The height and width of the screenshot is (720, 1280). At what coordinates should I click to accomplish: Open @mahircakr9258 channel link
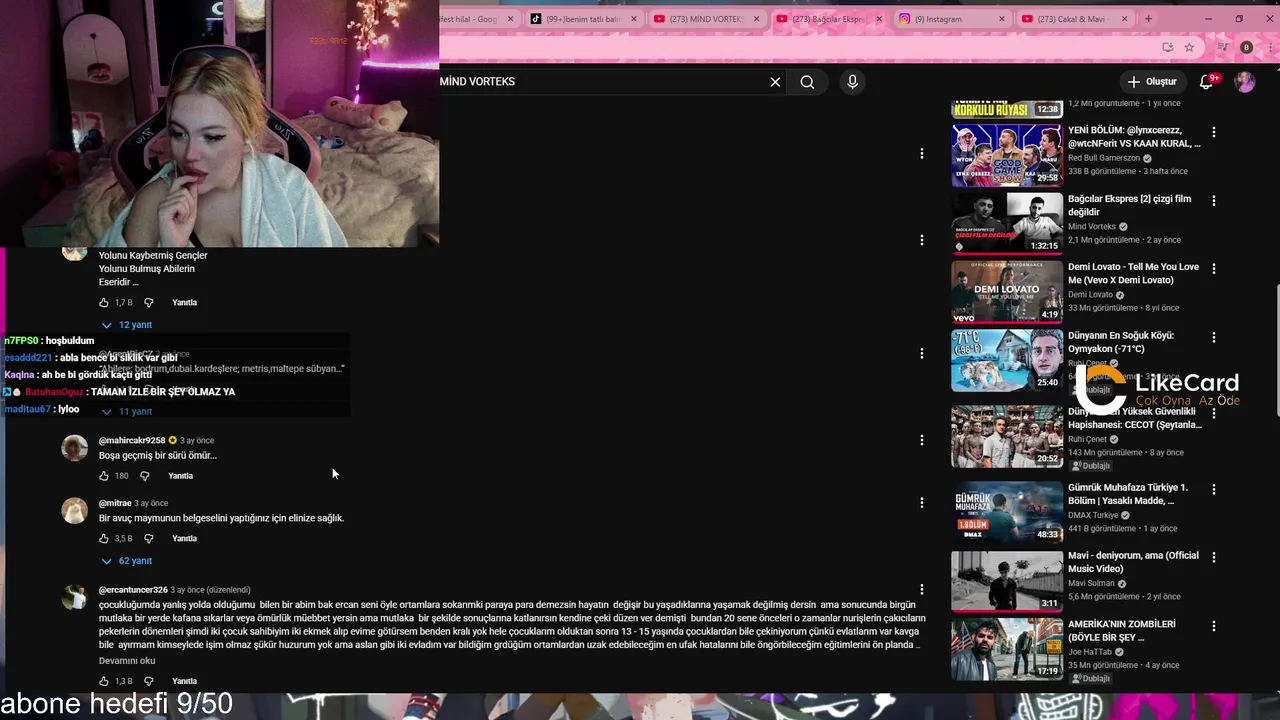(132, 440)
